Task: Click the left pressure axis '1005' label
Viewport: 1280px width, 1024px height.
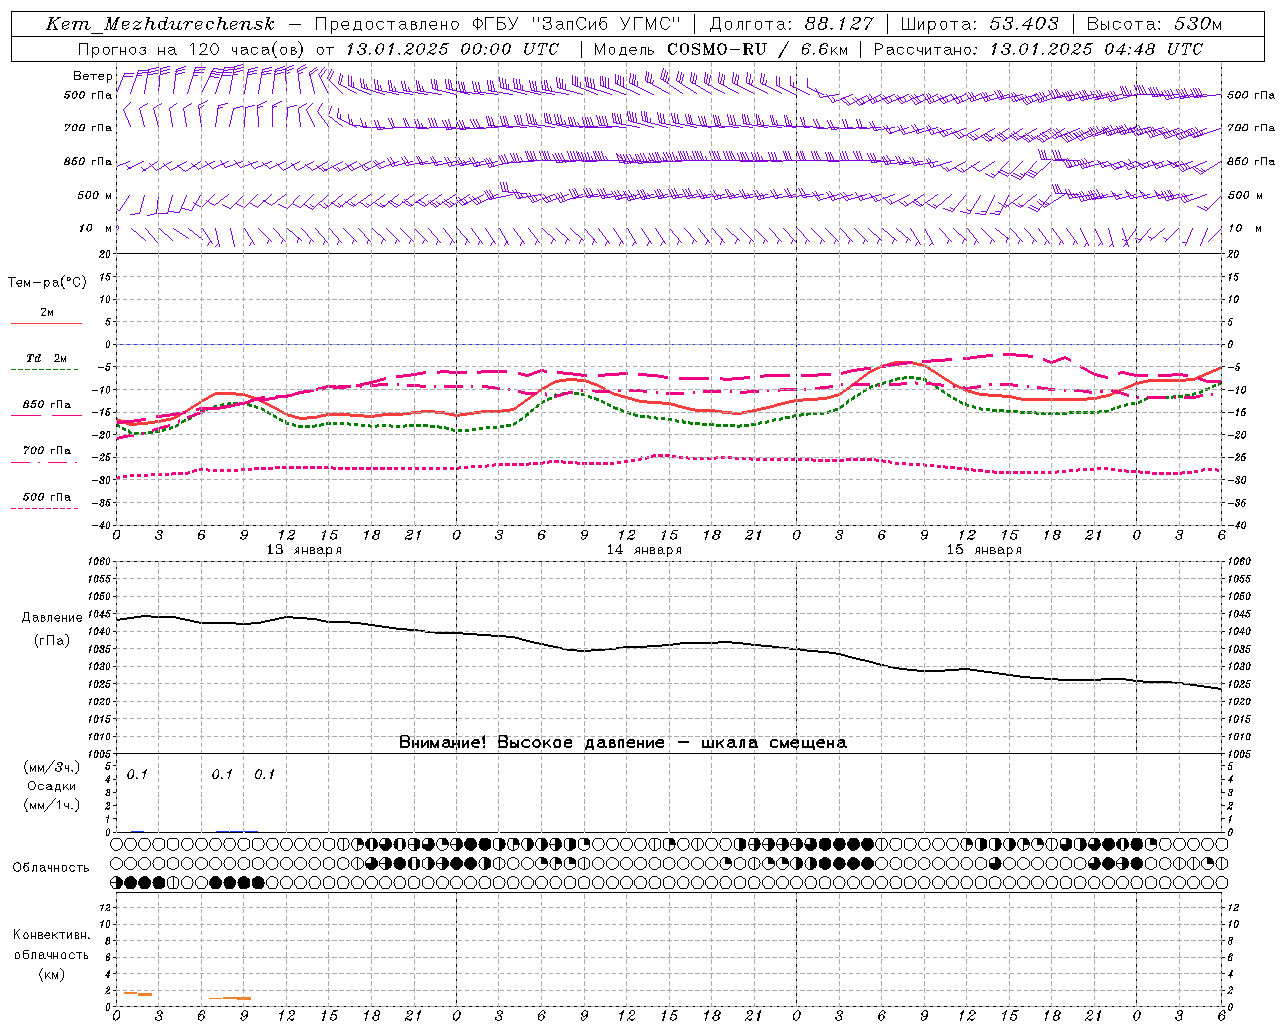Action: [100, 753]
